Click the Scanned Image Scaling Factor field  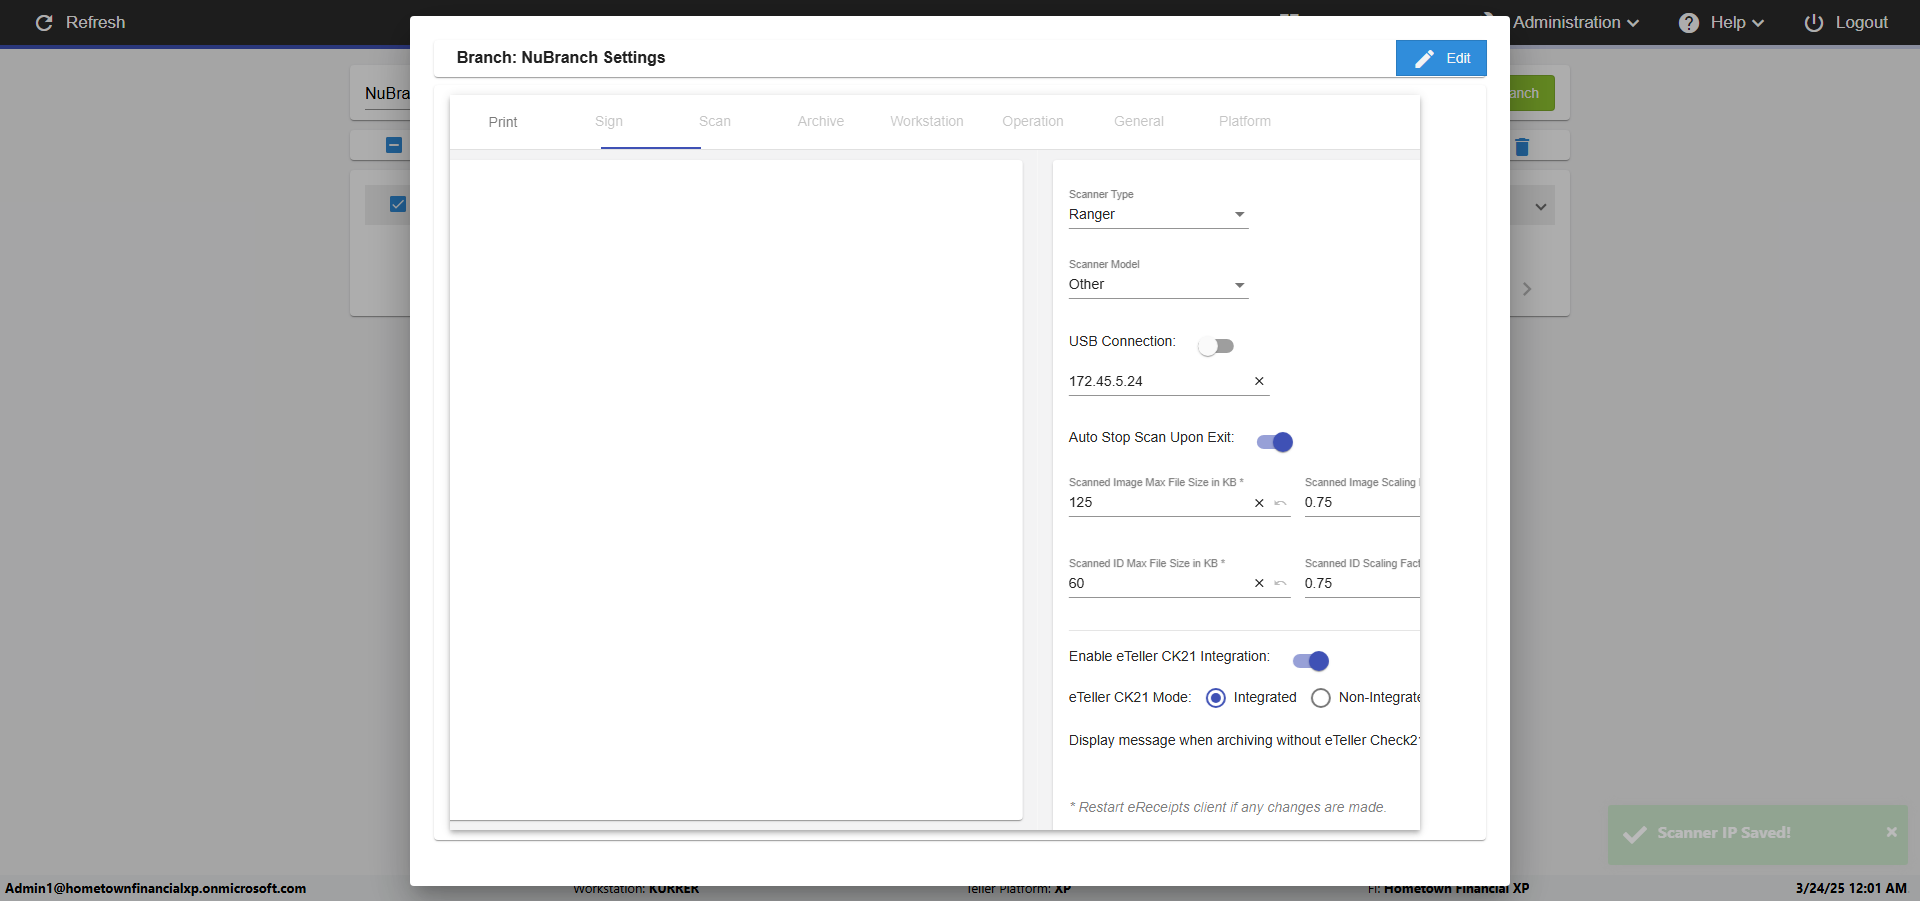point(1360,503)
